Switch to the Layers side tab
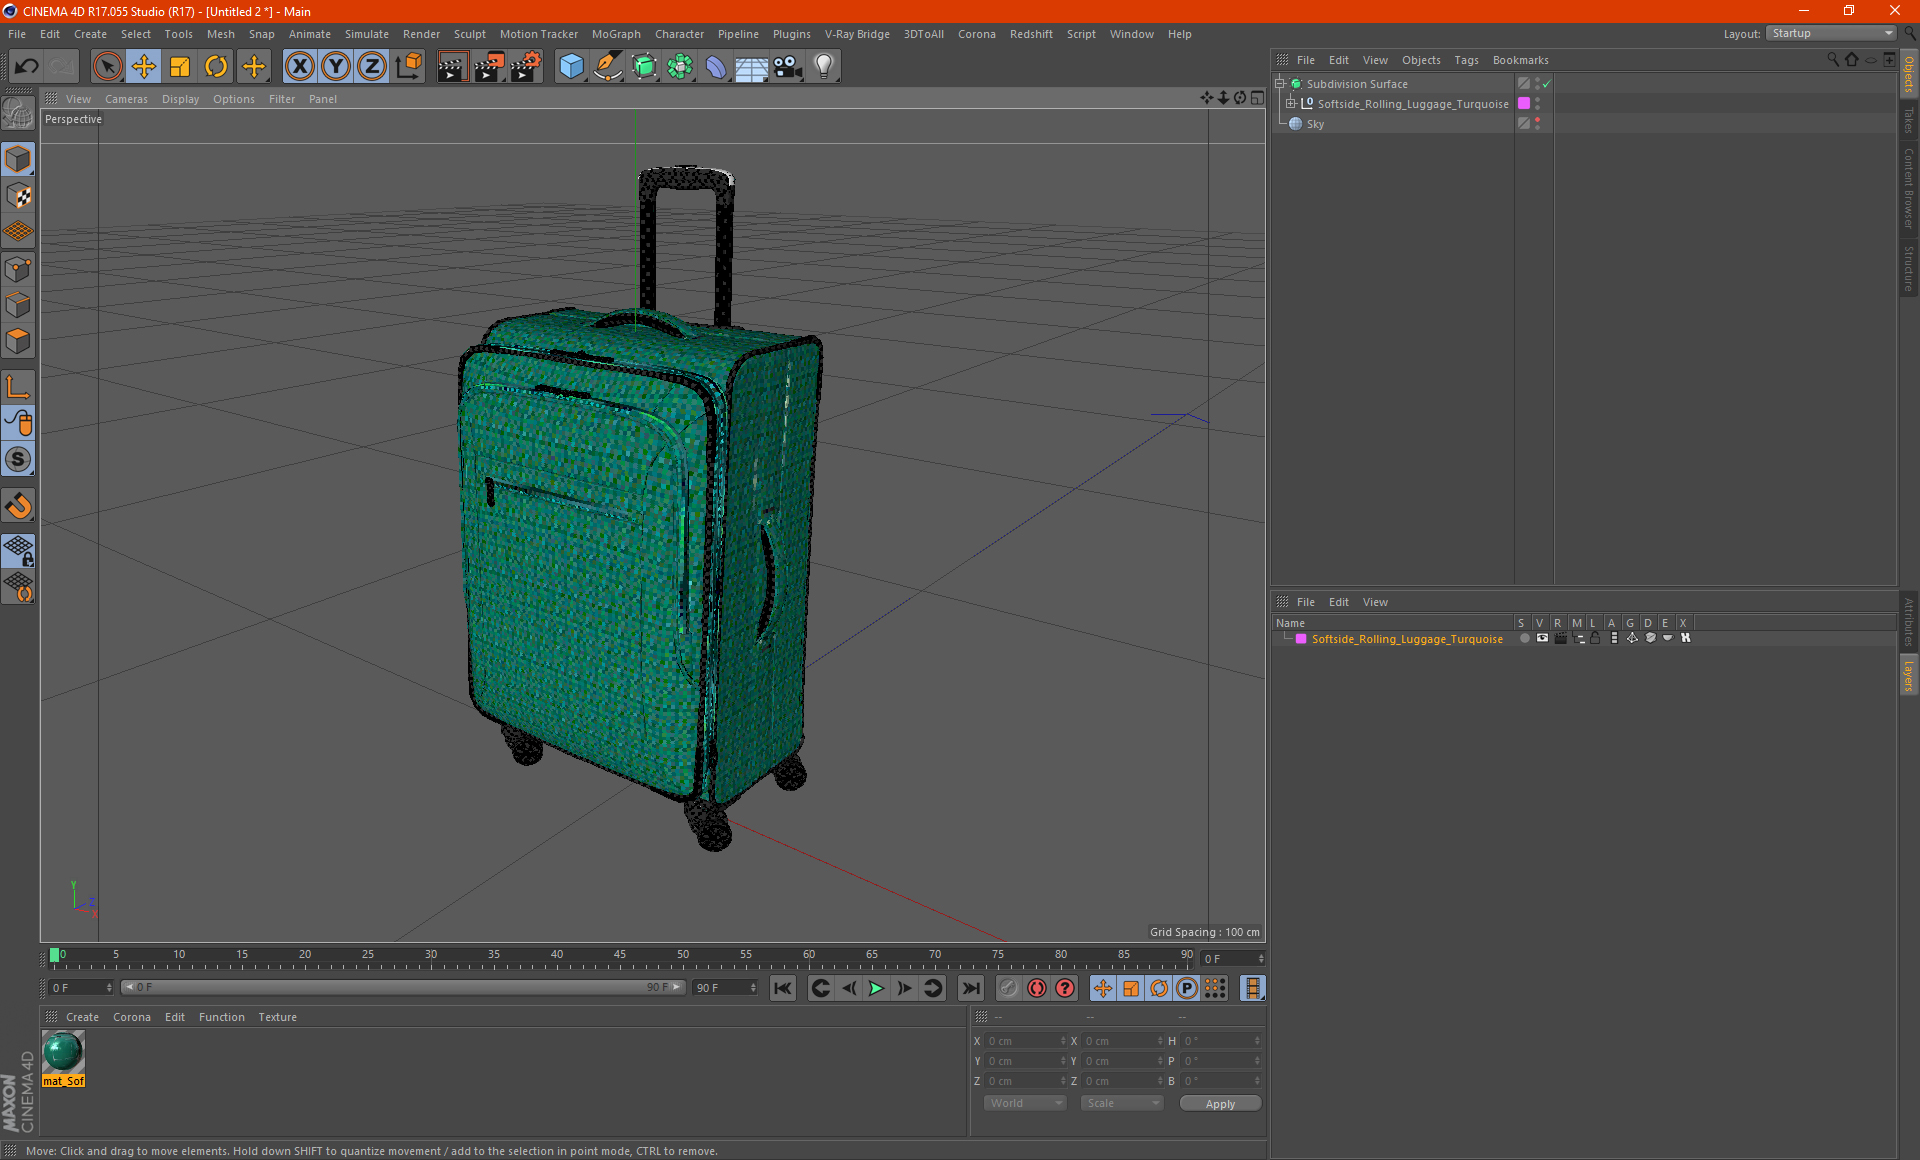This screenshot has height=1160, width=1920. [x=1909, y=675]
